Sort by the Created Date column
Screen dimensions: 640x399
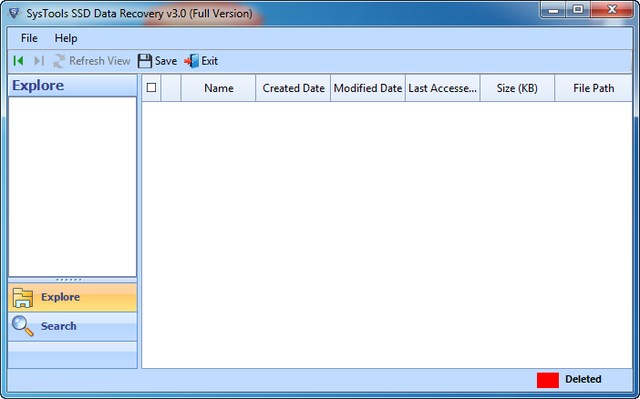coord(293,88)
